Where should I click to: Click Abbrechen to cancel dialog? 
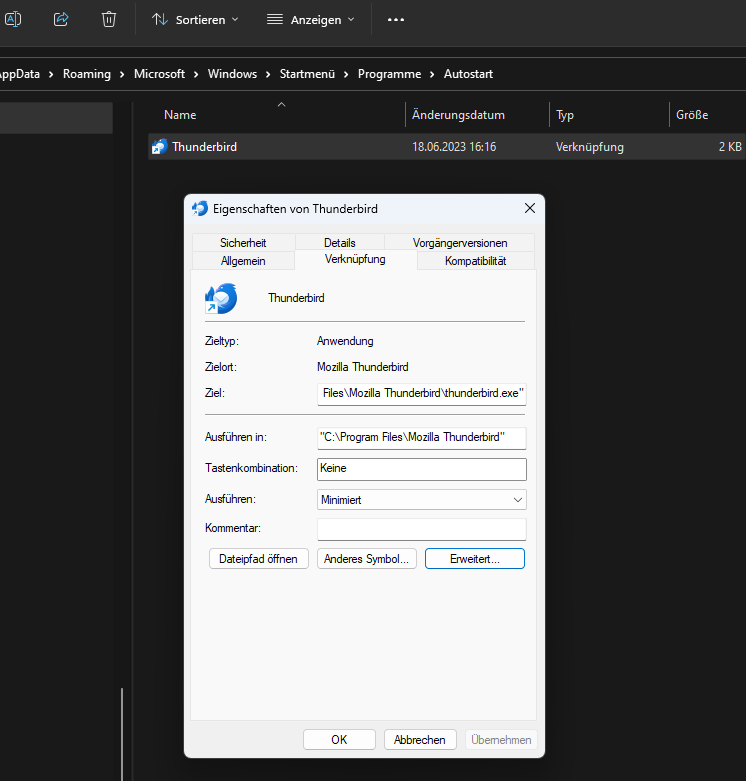pos(420,740)
